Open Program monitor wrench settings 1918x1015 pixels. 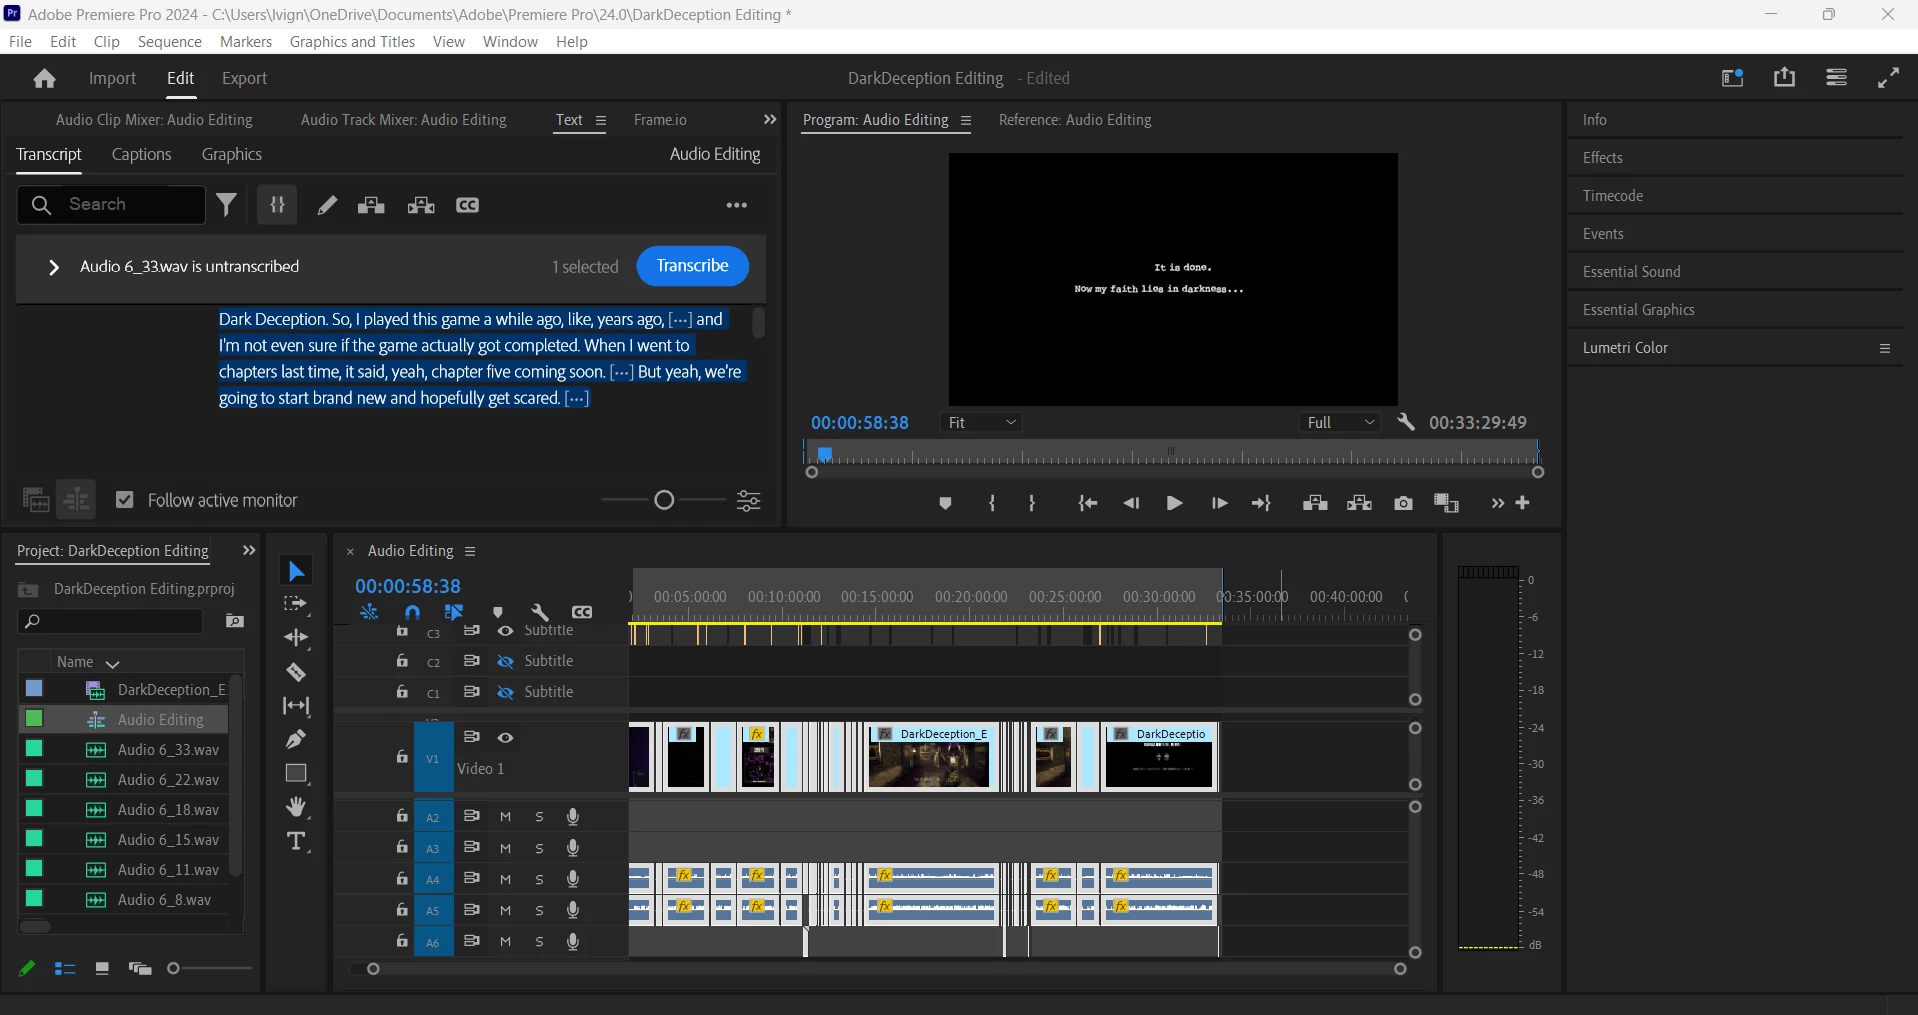[x=1406, y=422]
